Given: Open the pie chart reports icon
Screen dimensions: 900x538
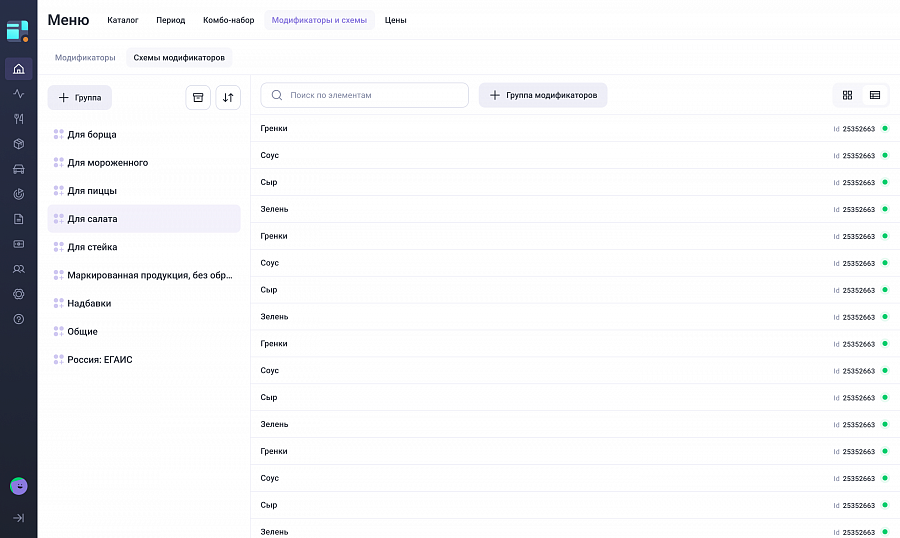Looking at the screenshot, I should click(18, 194).
